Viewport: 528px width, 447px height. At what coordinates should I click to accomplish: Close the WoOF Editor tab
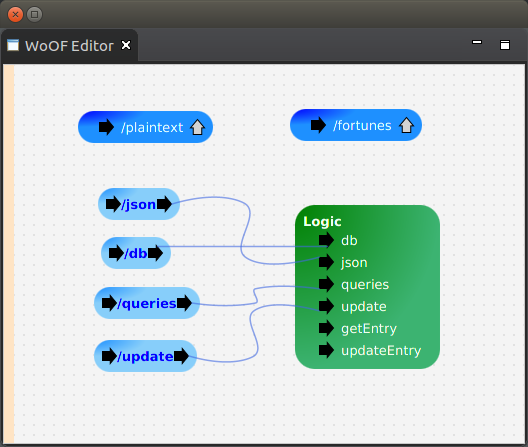[x=126, y=45]
